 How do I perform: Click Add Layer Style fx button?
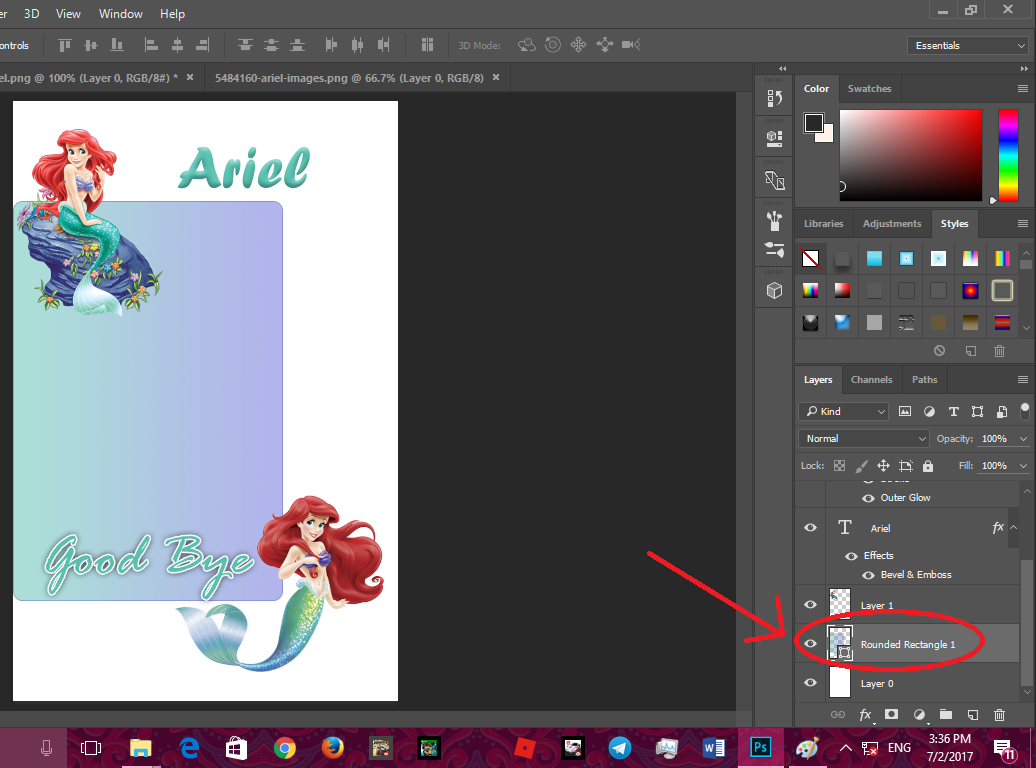(866, 714)
